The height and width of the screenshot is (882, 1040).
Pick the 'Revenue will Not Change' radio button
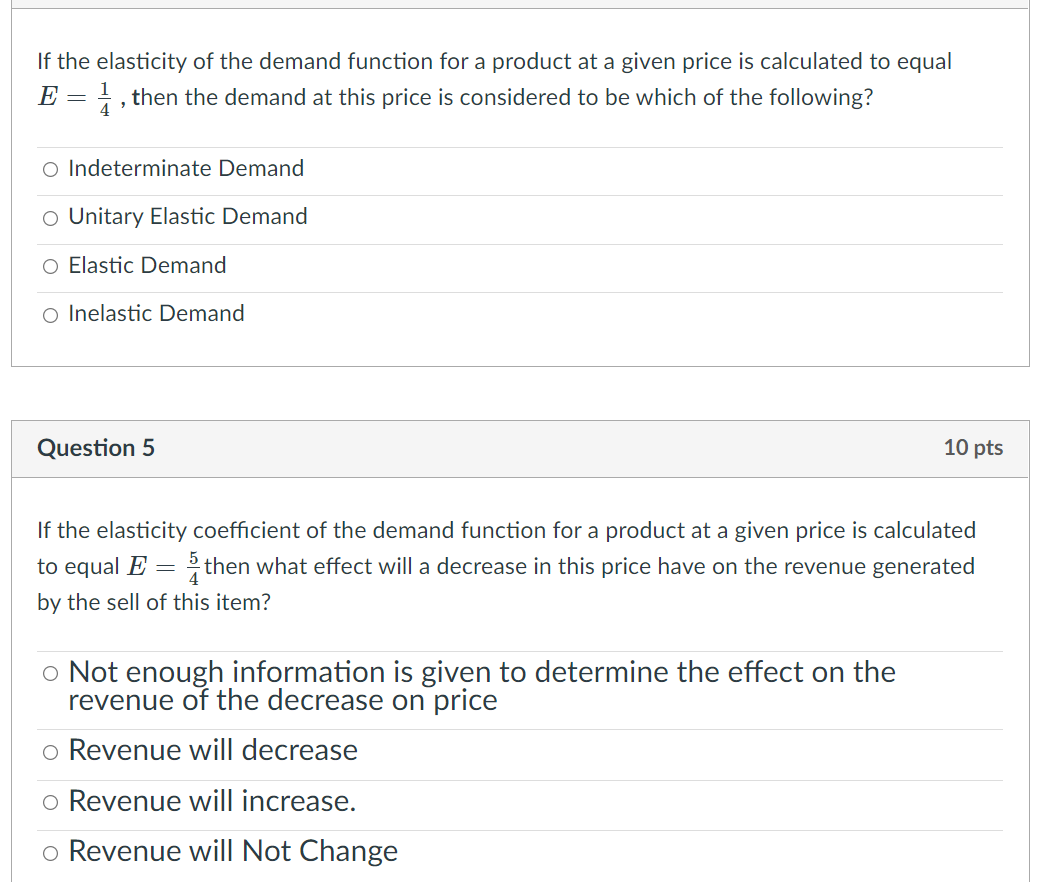coord(50,853)
